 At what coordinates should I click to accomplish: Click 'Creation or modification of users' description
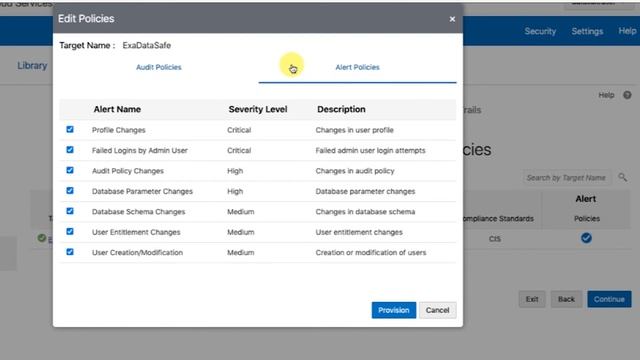coord(371,253)
